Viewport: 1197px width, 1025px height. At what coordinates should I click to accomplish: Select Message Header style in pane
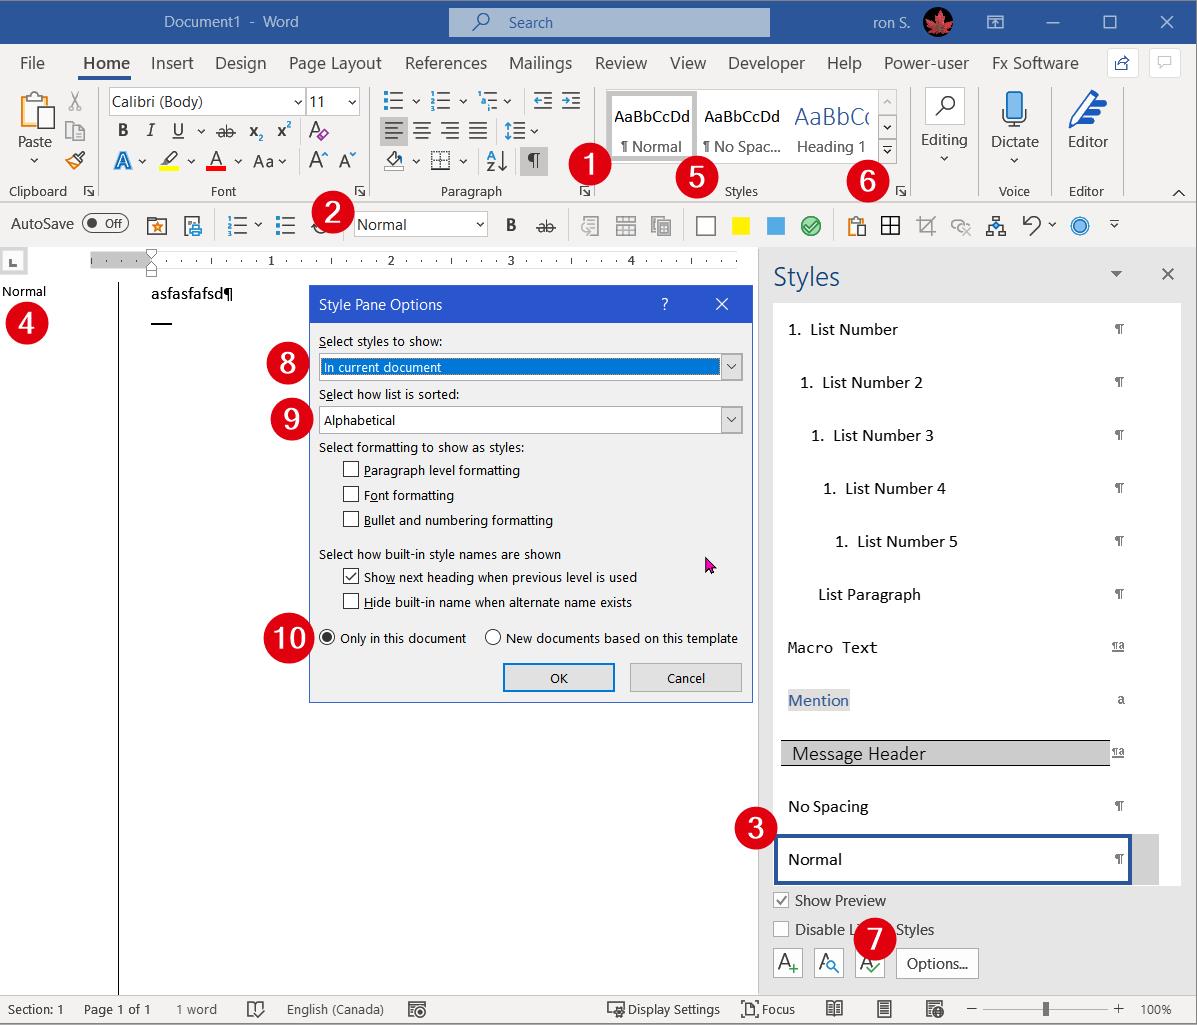click(953, 753)
